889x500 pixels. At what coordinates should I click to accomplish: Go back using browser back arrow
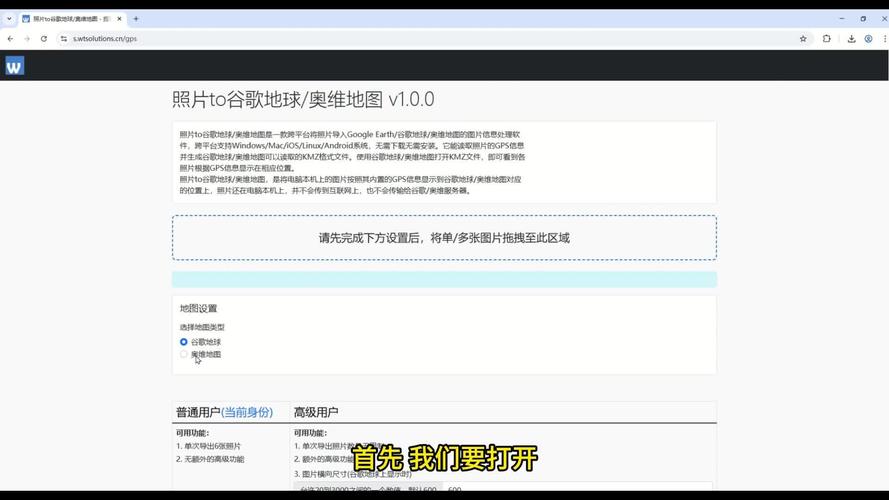click(10, 39)
